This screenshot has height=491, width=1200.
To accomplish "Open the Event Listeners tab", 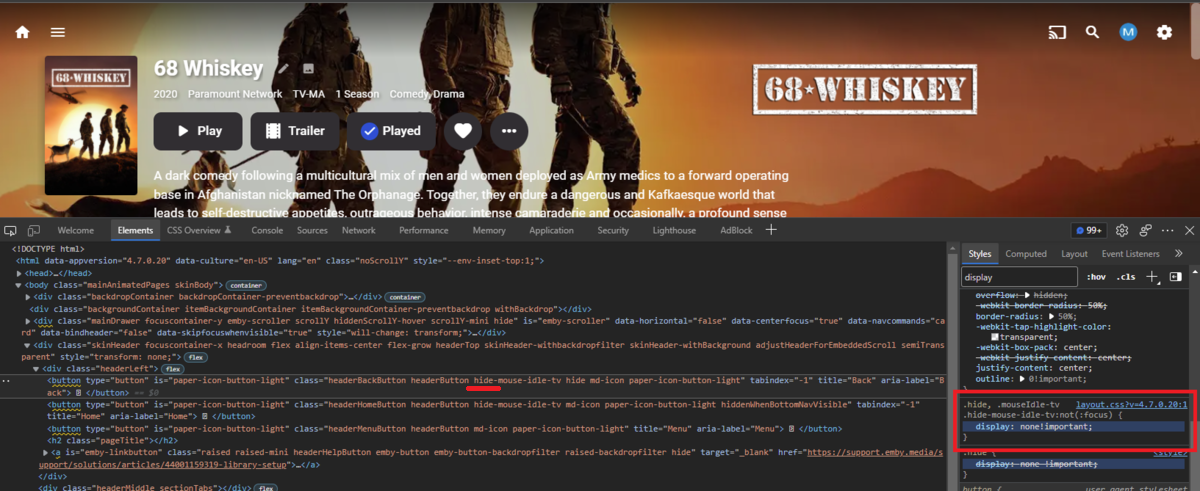I will pyautogui.click(x=1130, y=254).
